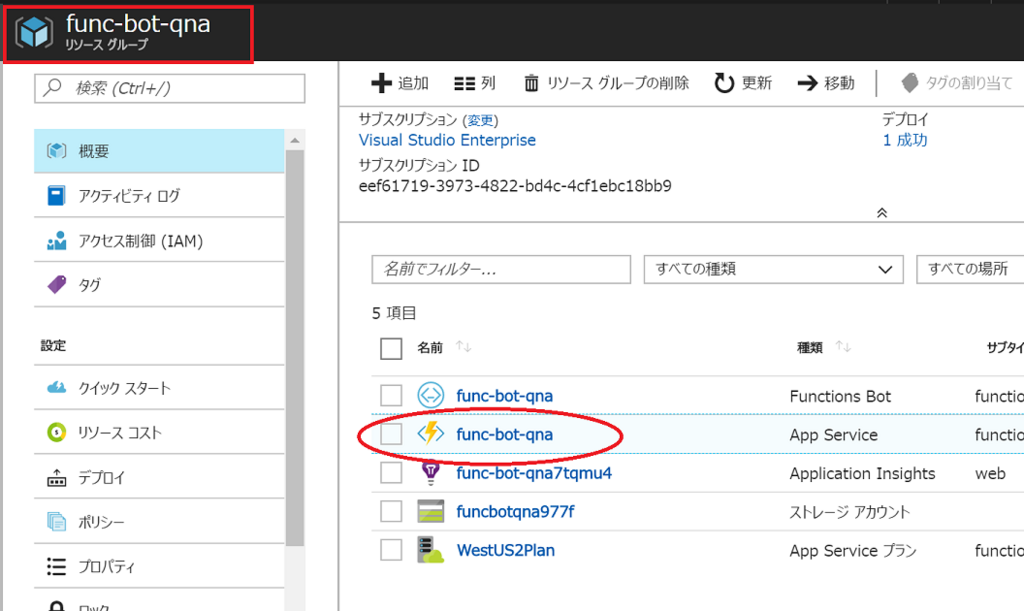Open 概要 in the sidebar
This screenshot has height=611, width=1024.
click(x=159, y=151)
